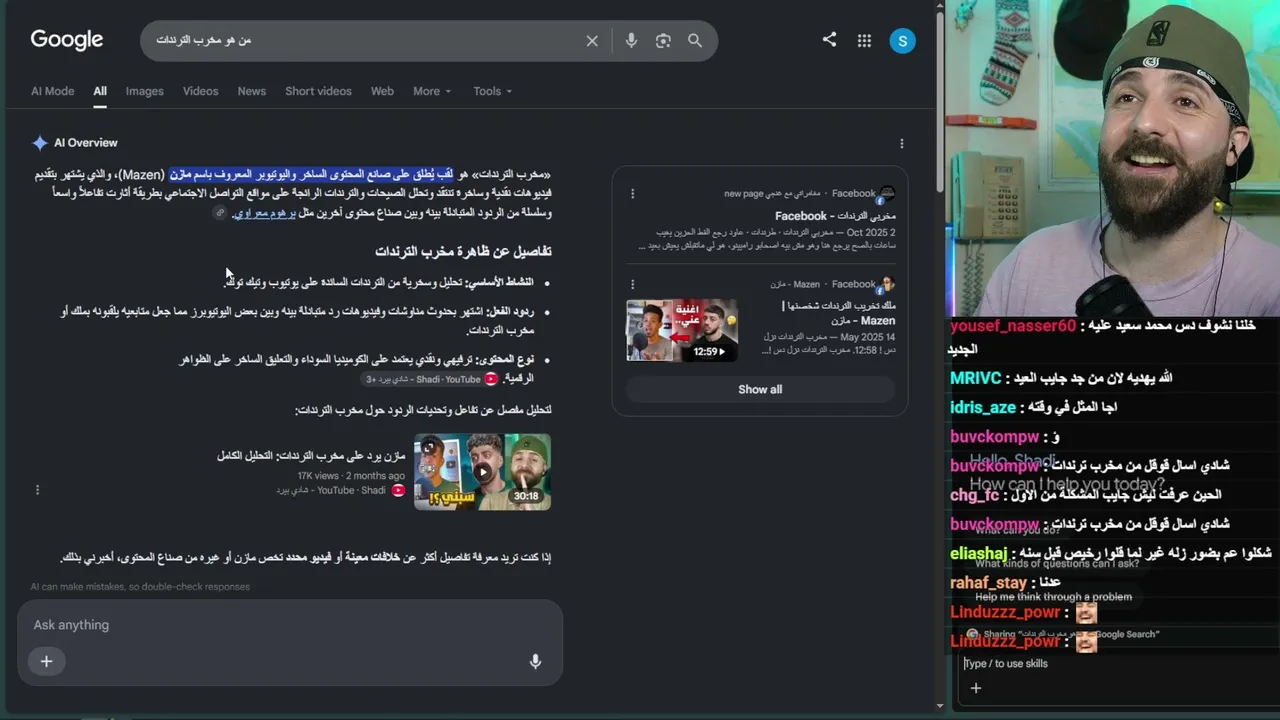Click the magnifier search icon

tap(695, 41)
